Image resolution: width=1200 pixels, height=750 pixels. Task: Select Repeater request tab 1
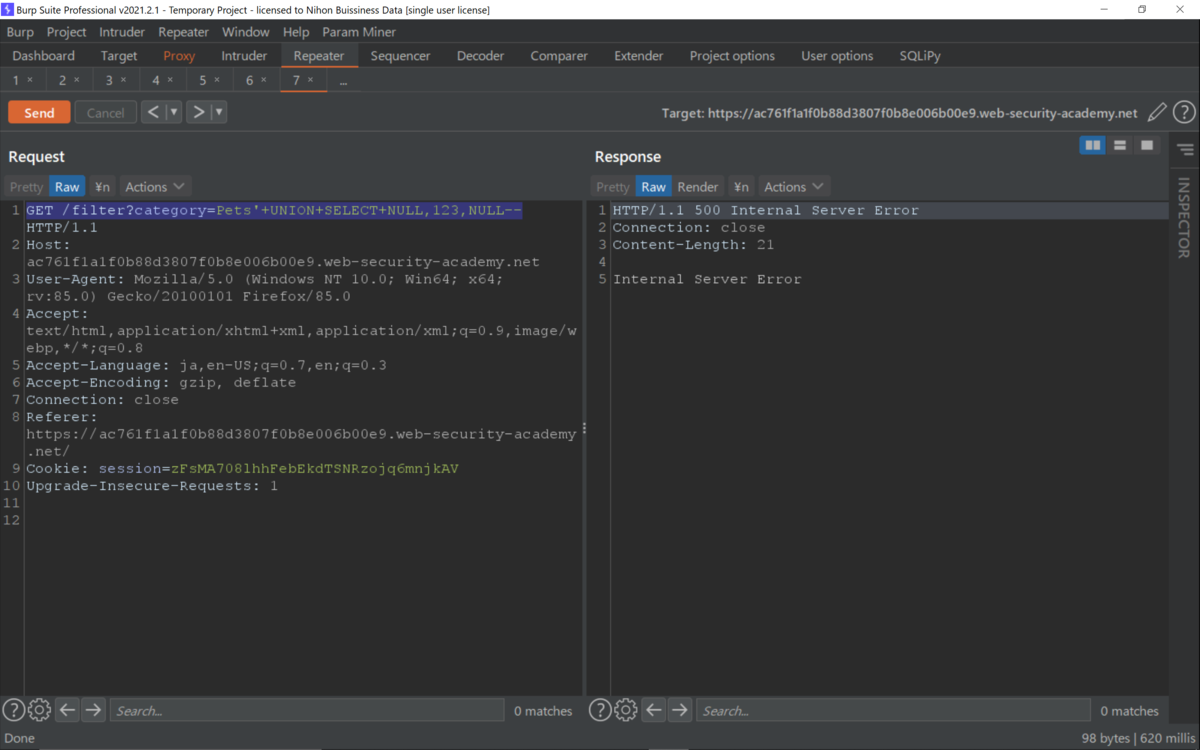pos(16,80)
